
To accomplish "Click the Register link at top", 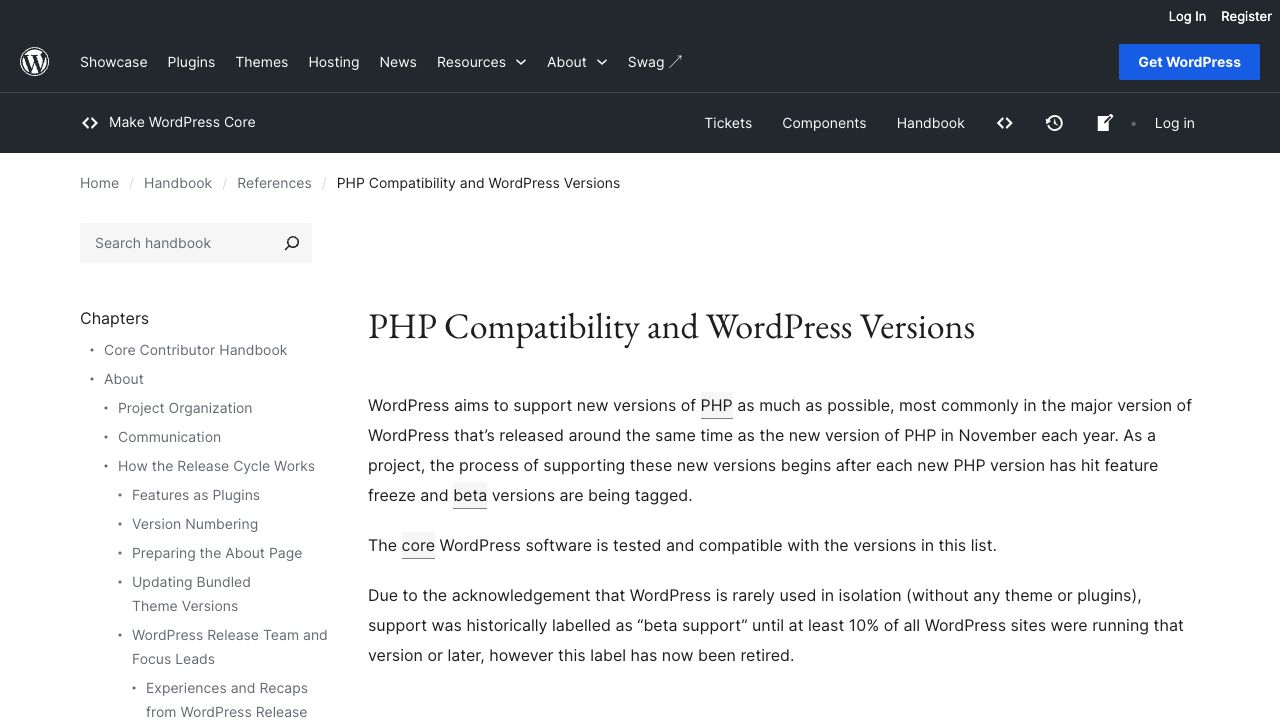I will point(1246,16).
